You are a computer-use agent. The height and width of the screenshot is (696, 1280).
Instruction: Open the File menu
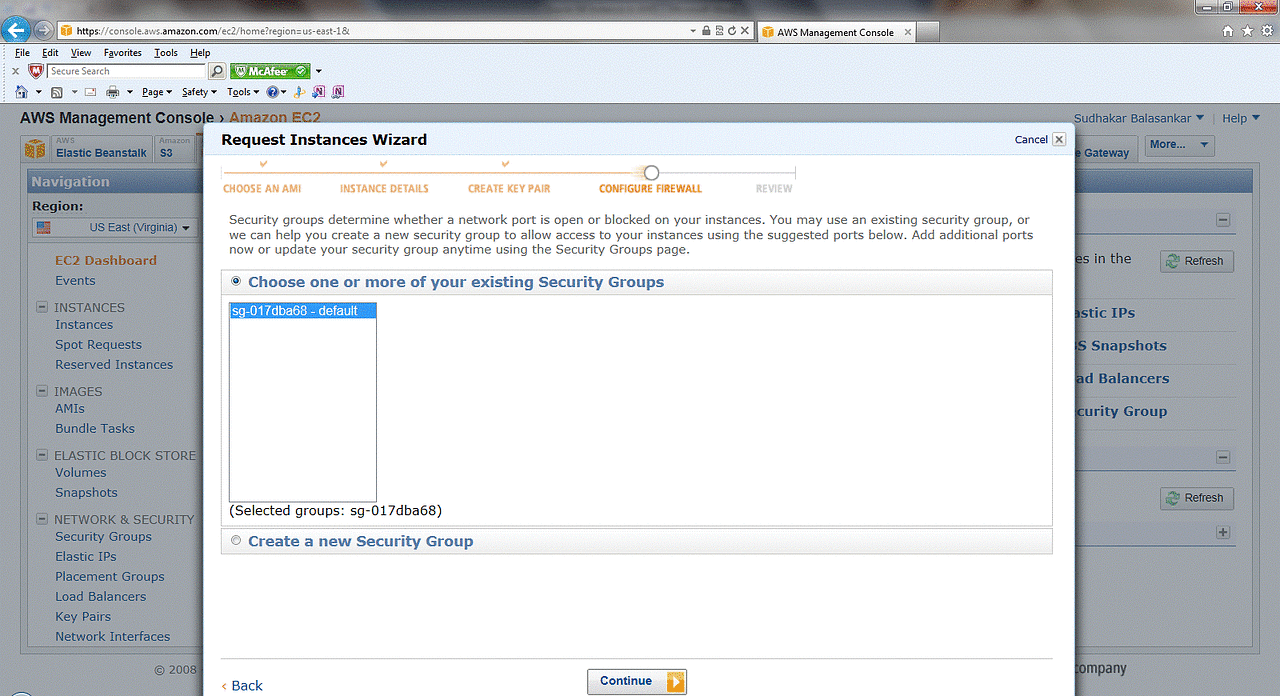(22, 53)
